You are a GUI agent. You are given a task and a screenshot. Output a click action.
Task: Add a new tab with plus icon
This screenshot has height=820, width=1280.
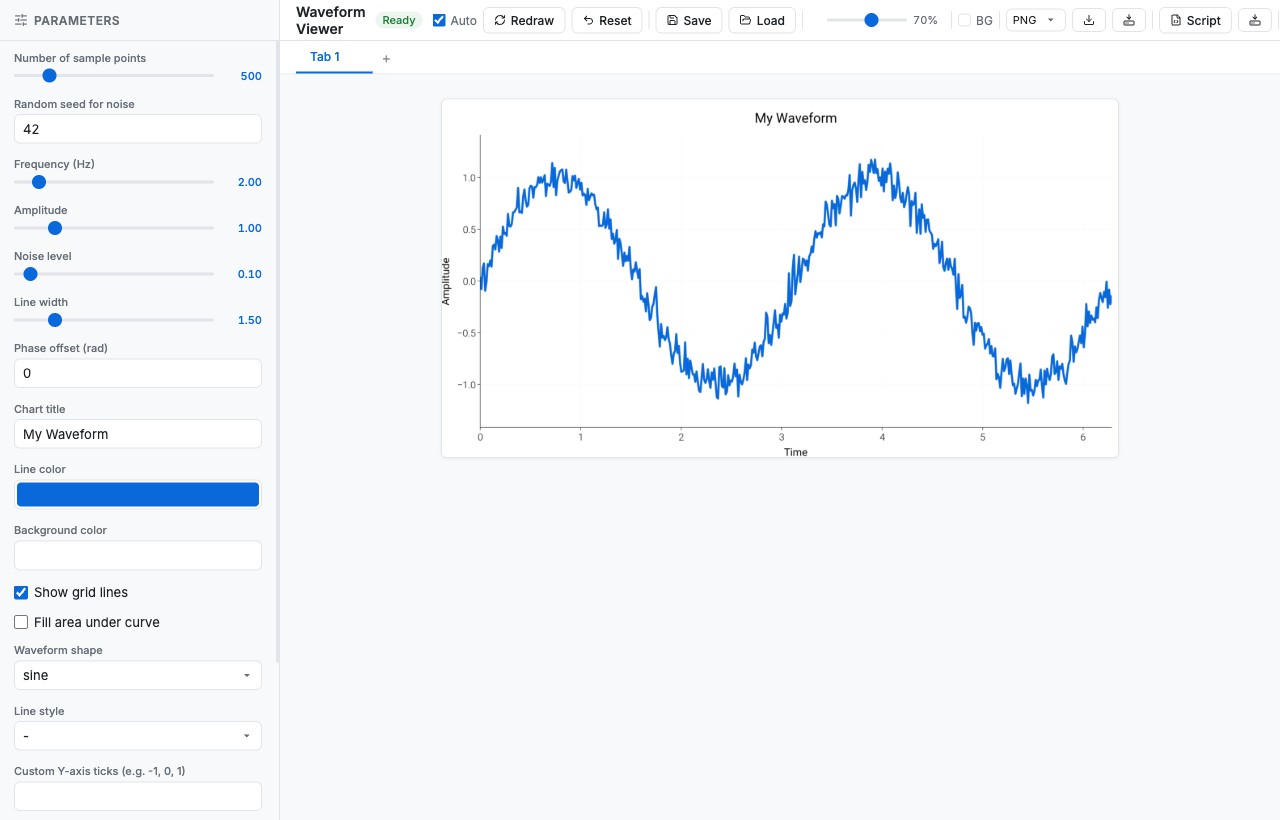point(386,58)
